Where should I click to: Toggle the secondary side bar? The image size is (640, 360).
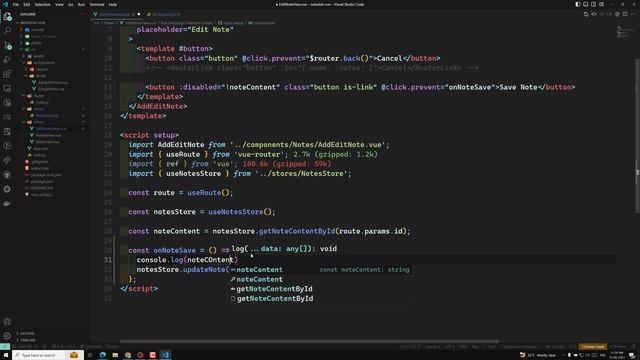click(x=593, y=4)
